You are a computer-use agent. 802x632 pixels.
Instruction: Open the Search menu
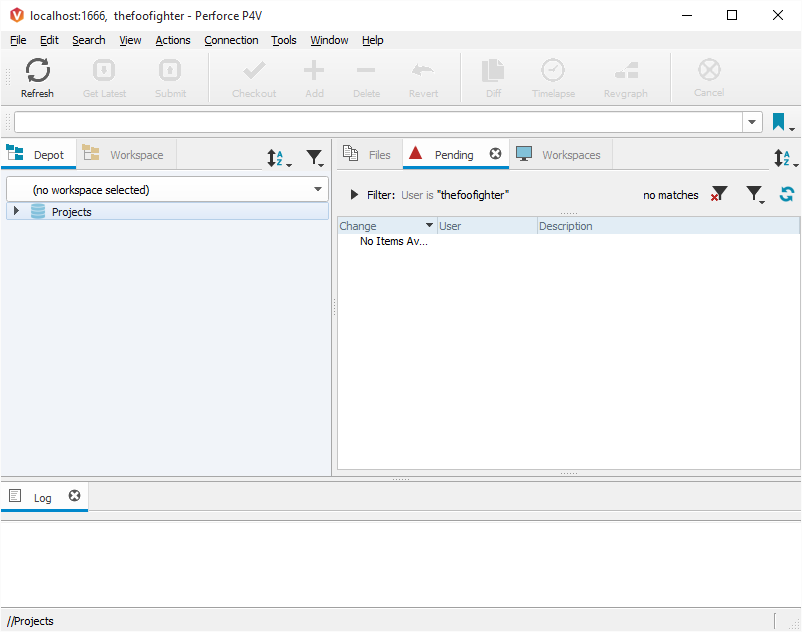(88, 40)
